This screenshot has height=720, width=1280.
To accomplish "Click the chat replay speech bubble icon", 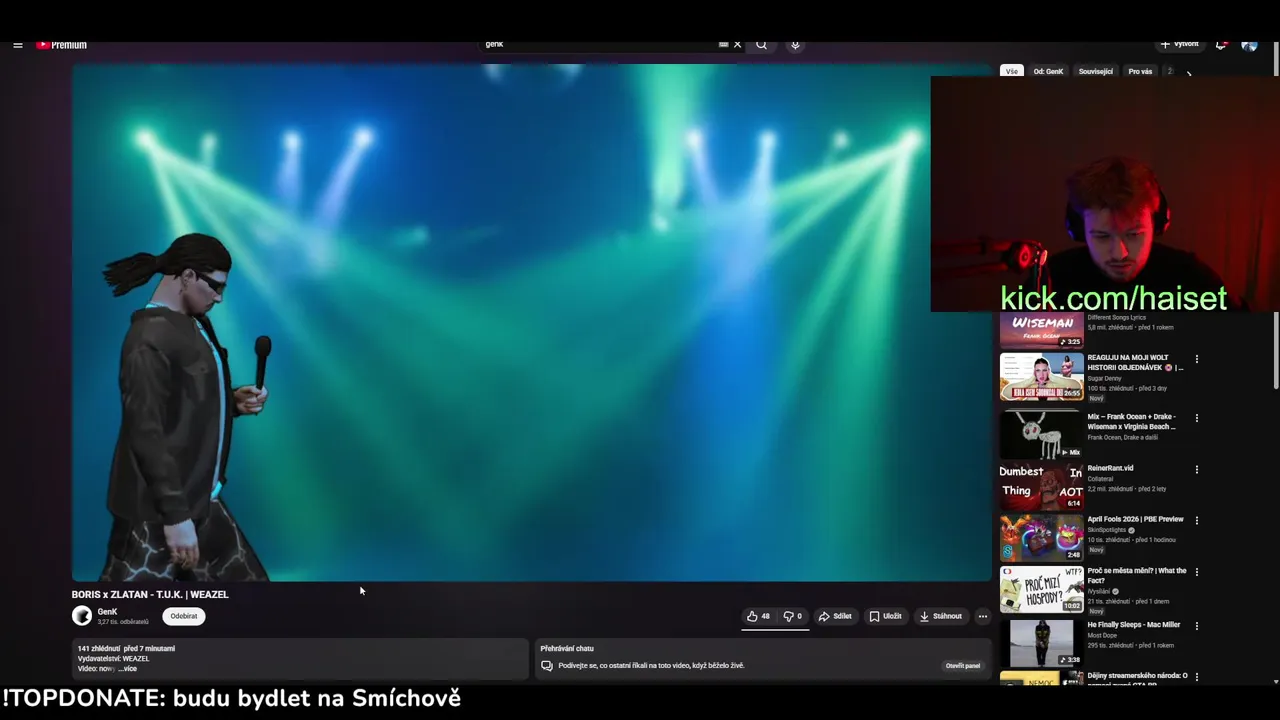I will tap(547, 666).
